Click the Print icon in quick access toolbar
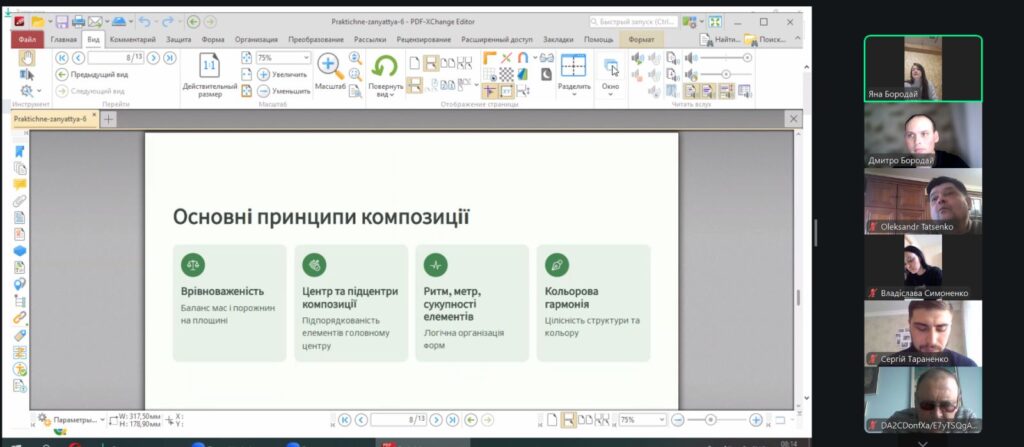 pyautogui.click(x=78, y=21)
